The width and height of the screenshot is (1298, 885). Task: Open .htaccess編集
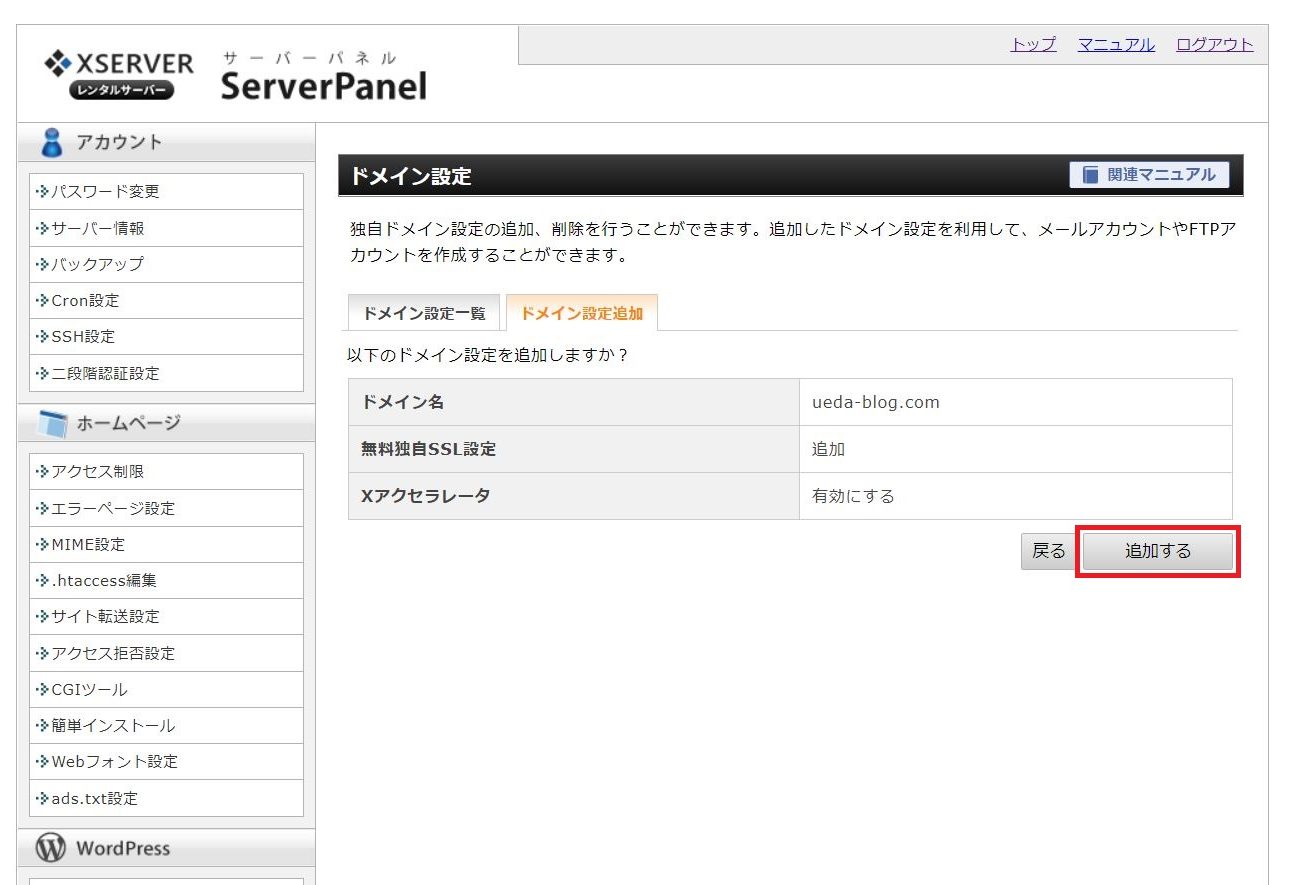(166, 580)
